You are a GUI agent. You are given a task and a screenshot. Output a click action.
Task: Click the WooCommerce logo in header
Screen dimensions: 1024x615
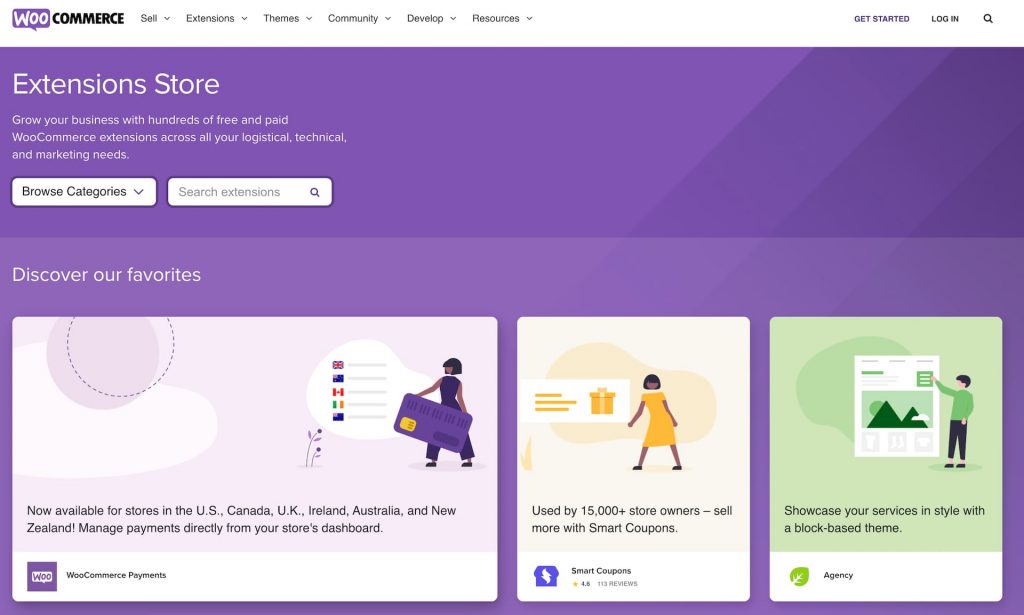click(68, 18)
